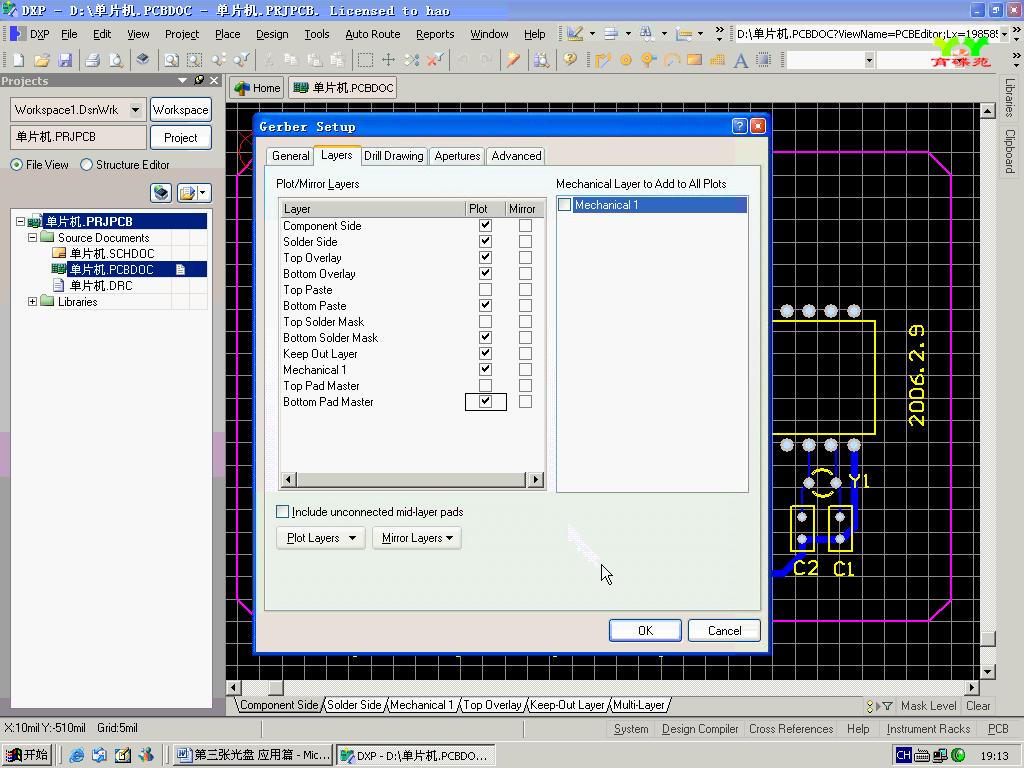
Task: Collapse the 单片机.PRJPCB project node
Action: pos(20,221)
